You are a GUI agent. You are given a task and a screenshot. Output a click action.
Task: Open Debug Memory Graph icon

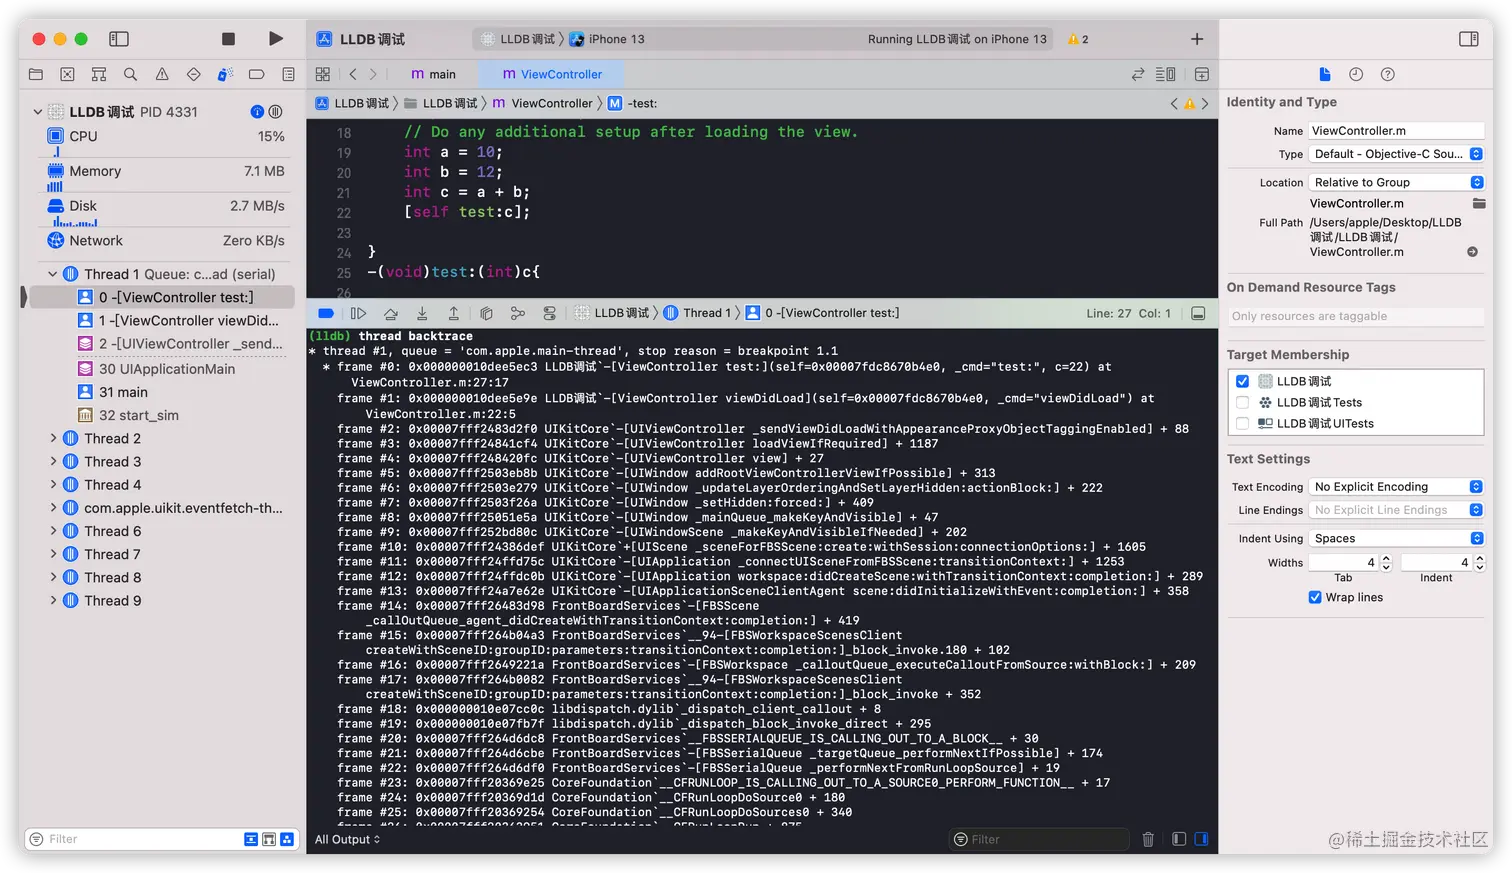(517, 313)
